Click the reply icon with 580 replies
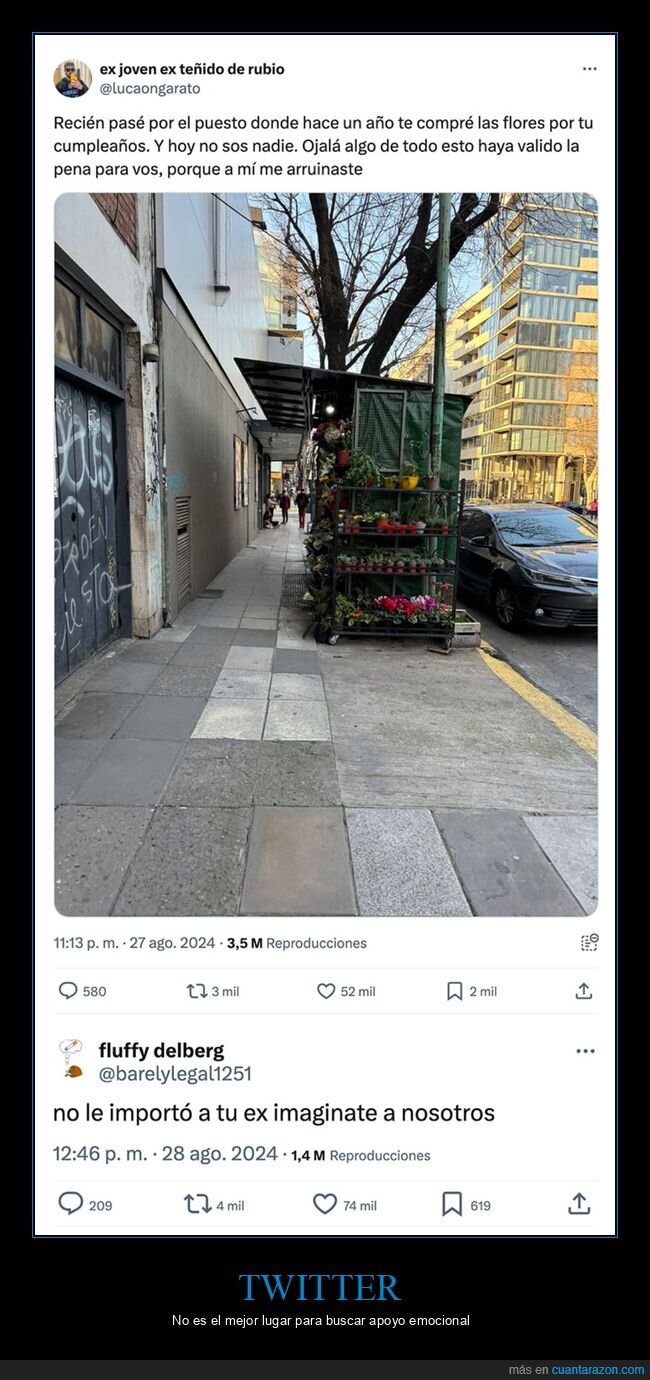 tap(68, 991)
